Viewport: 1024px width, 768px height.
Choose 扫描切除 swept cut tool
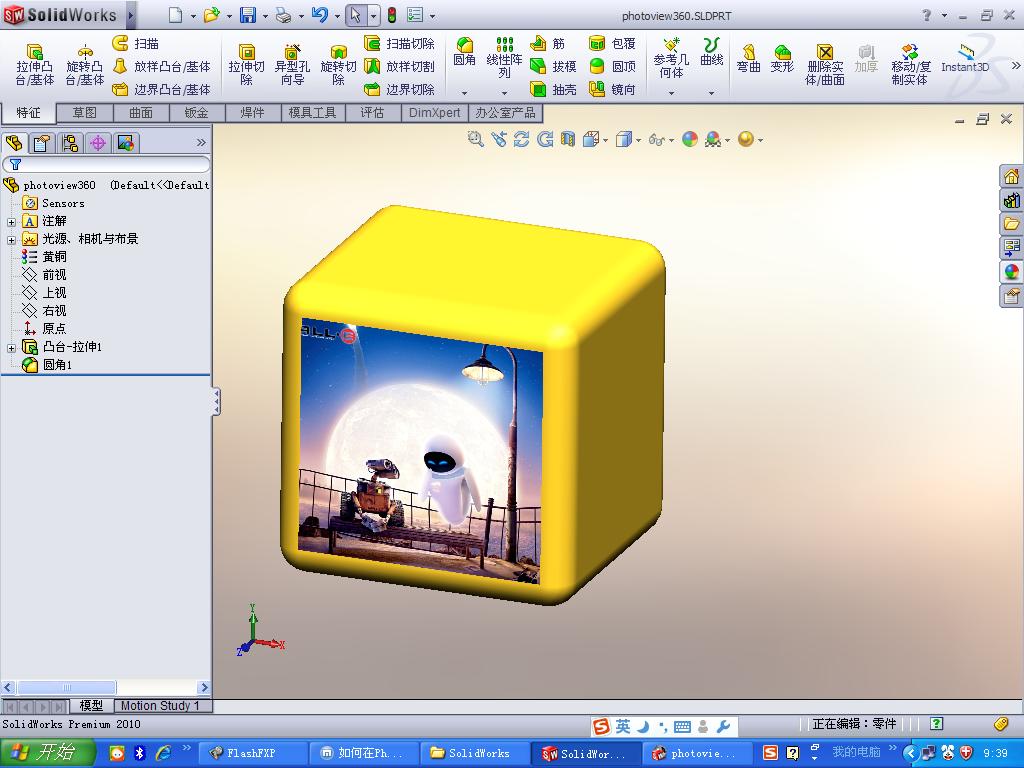coord(399,43)
